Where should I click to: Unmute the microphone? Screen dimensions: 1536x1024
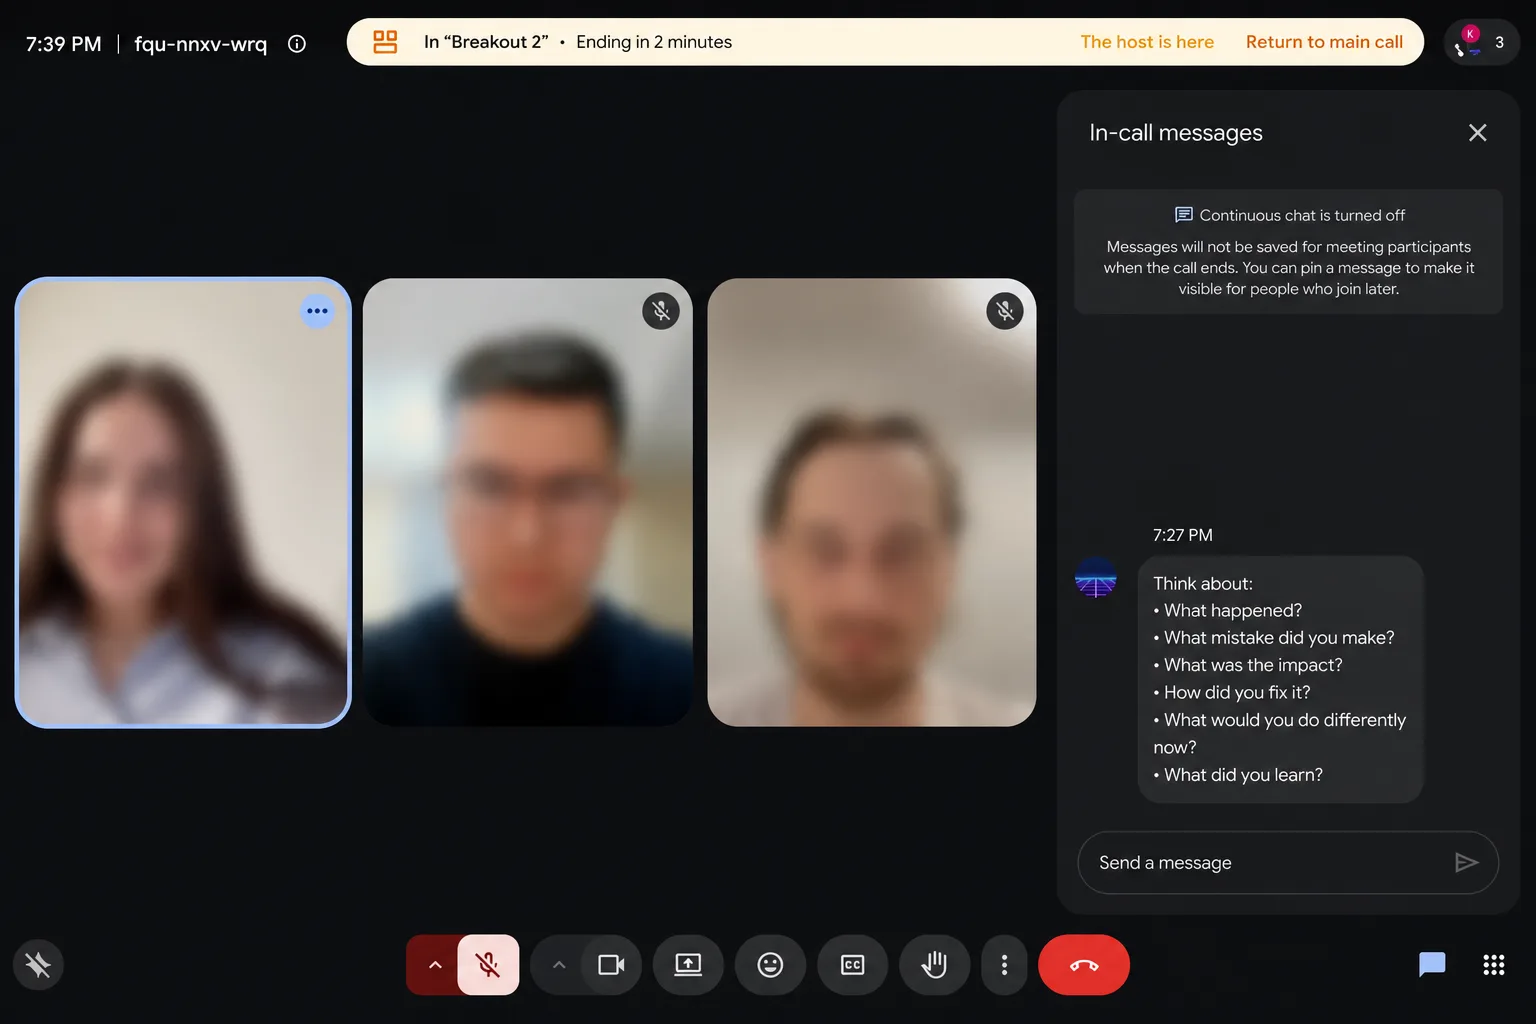click(488, 965)
